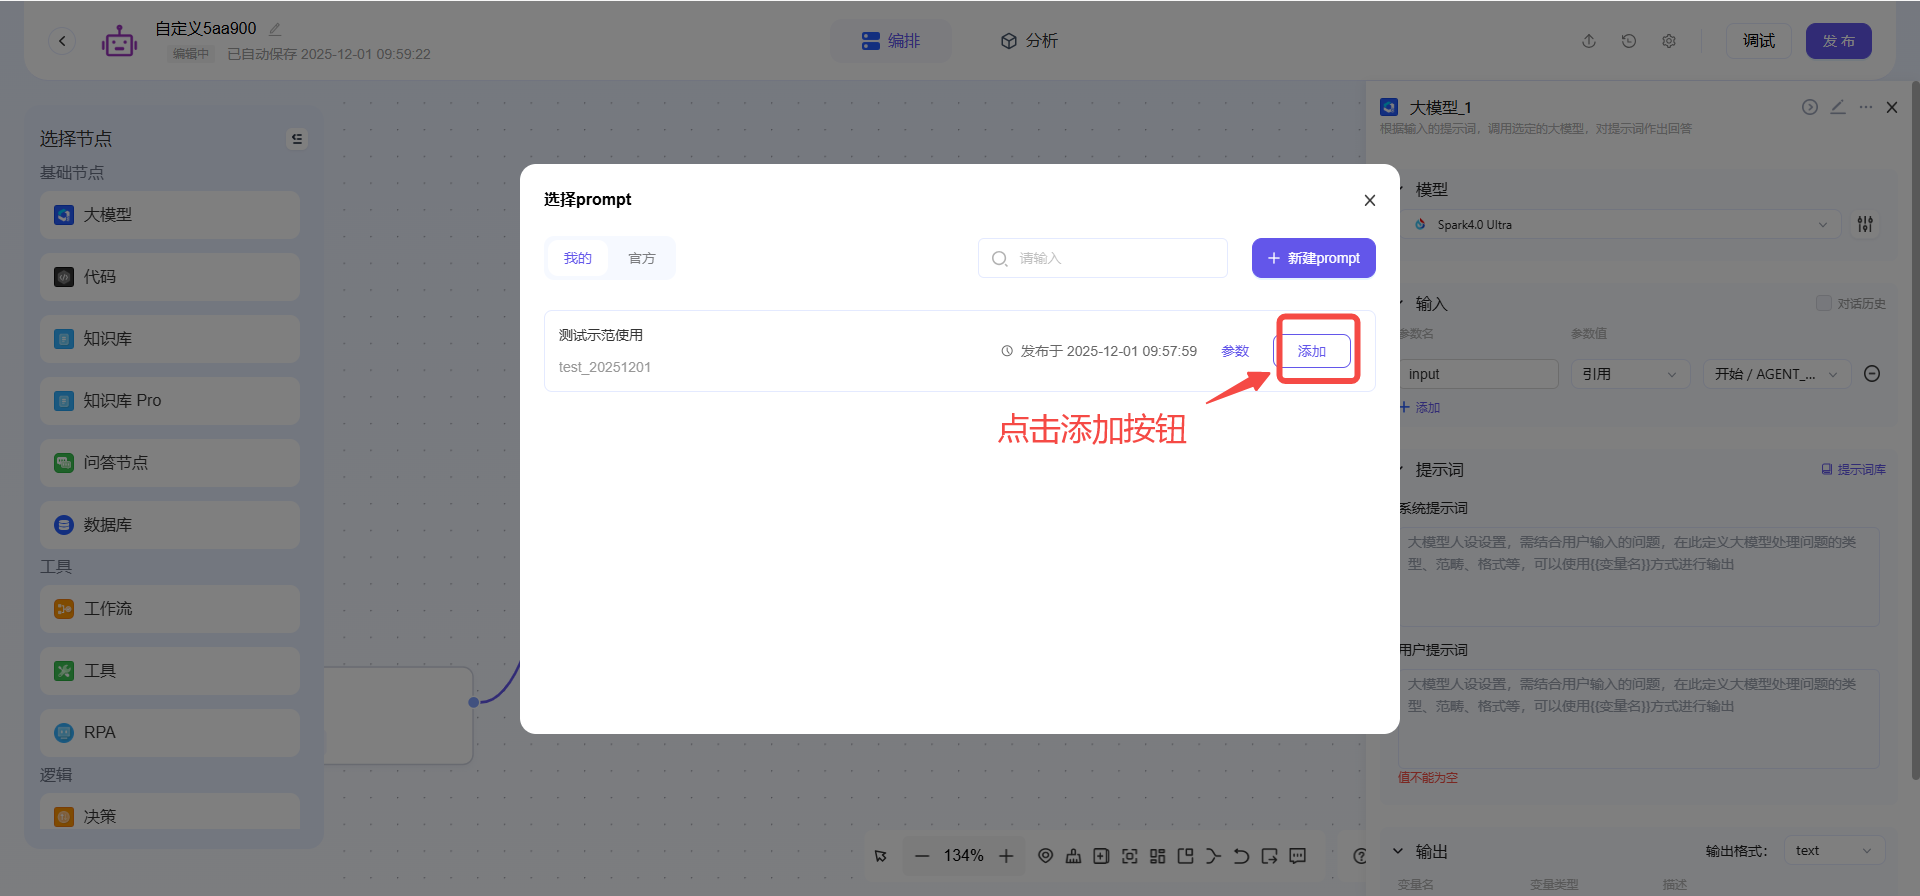This screenshot has width=1920, height=896.
Task: Select the 我的 prompt tab
Action: (577, 258)
